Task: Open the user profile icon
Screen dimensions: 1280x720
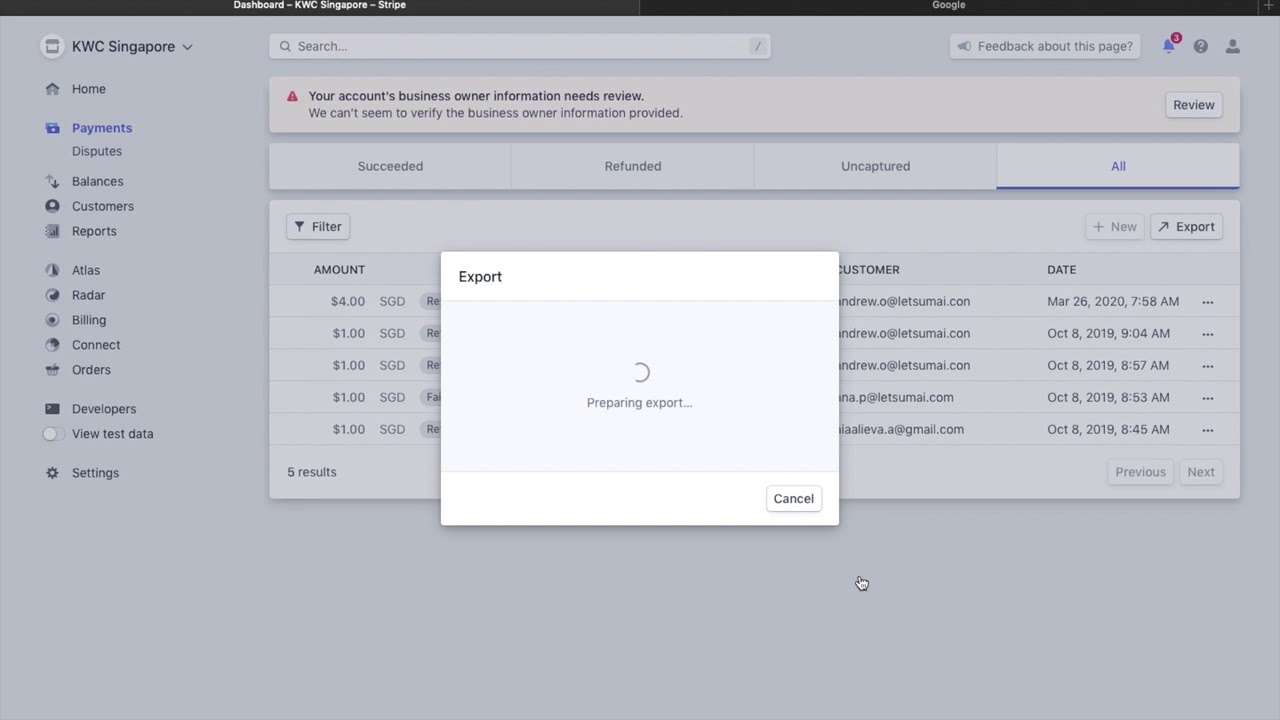Action: 1233,46
